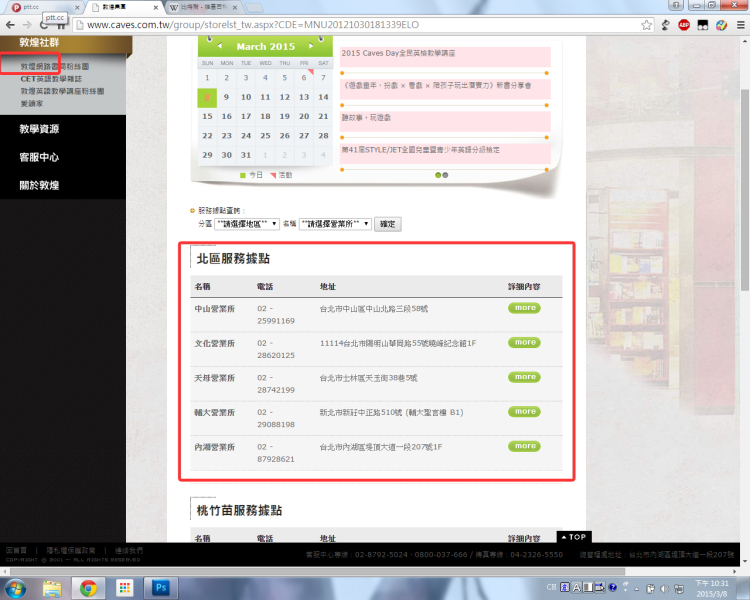Expand the 關於敦煌 sidebar menu
Screen dimensions: 750x600
click(x=39, y=185)
